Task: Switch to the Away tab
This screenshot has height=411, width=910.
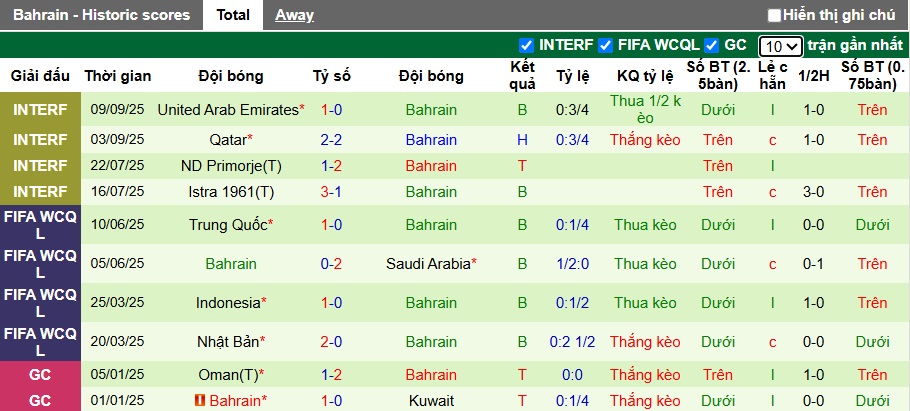Action: tap(294, 15)
